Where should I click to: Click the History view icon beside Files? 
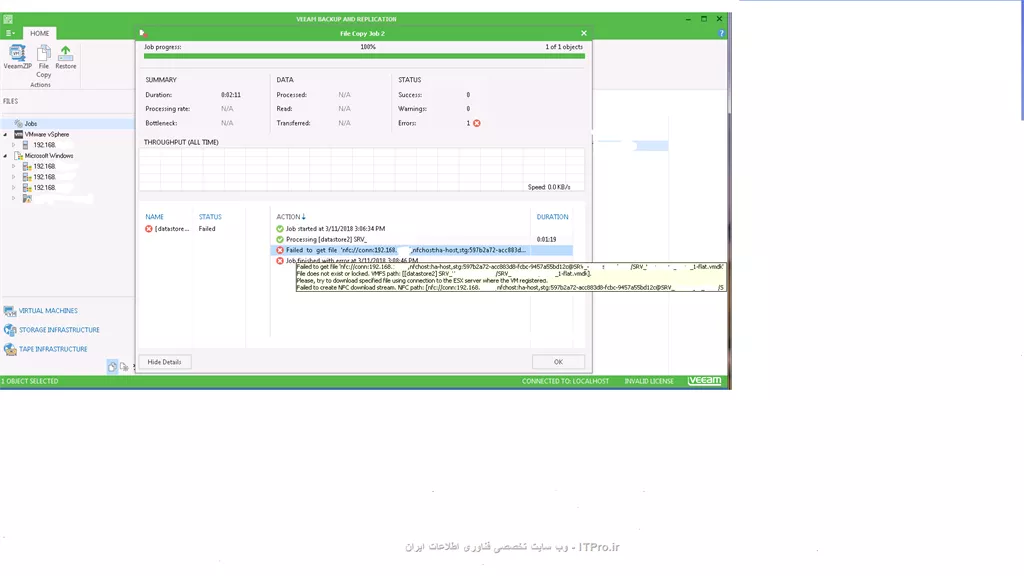pos(124,367)
